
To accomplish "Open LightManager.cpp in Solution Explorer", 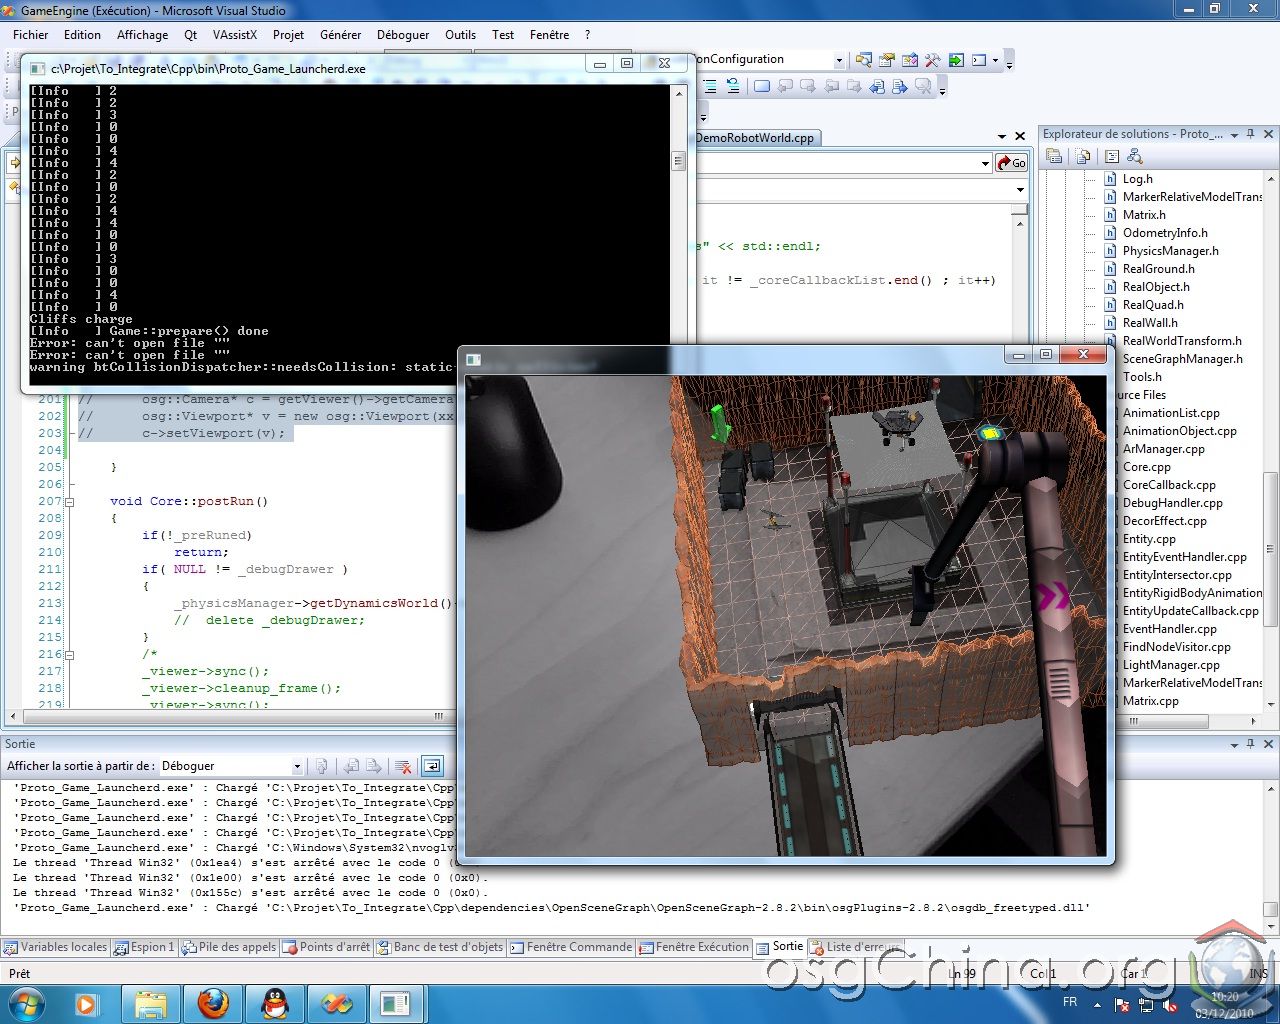I will [1171, 665].
